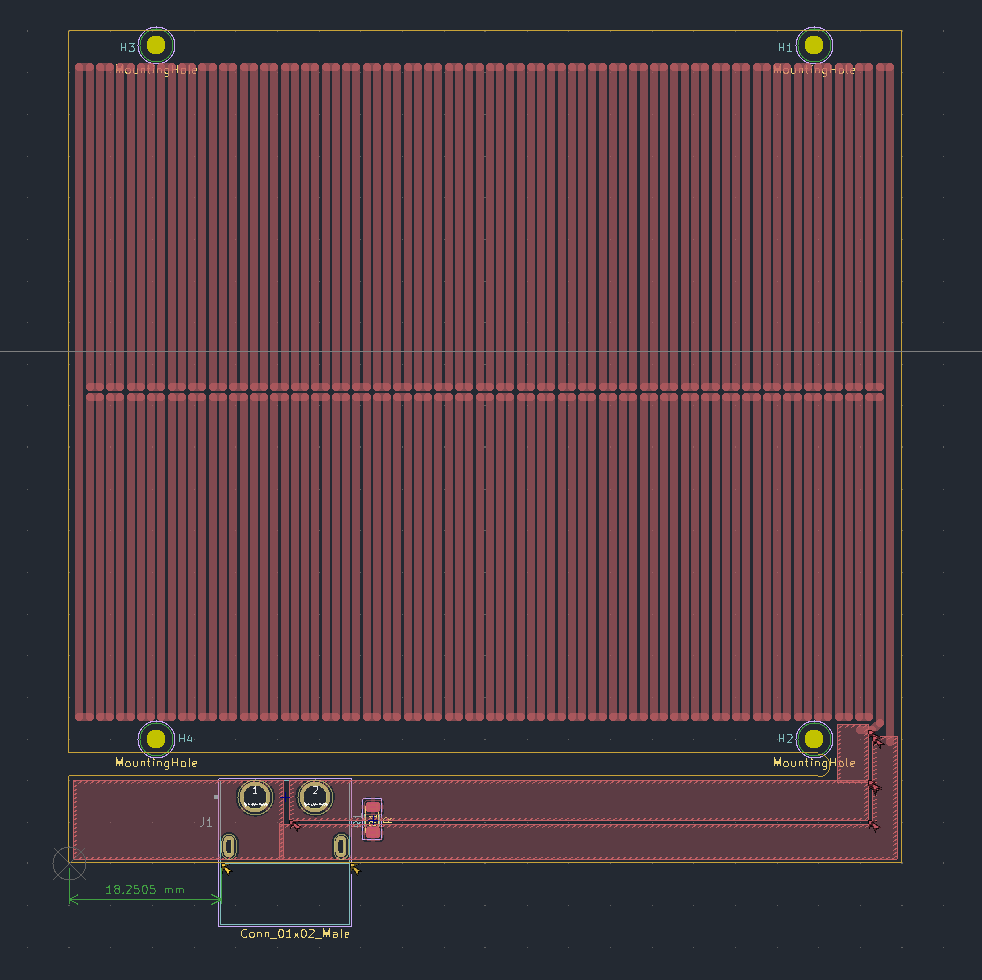
Task: Select the H1 mounting hole pad
Action: pyautogui.click(x=814, y=45)
